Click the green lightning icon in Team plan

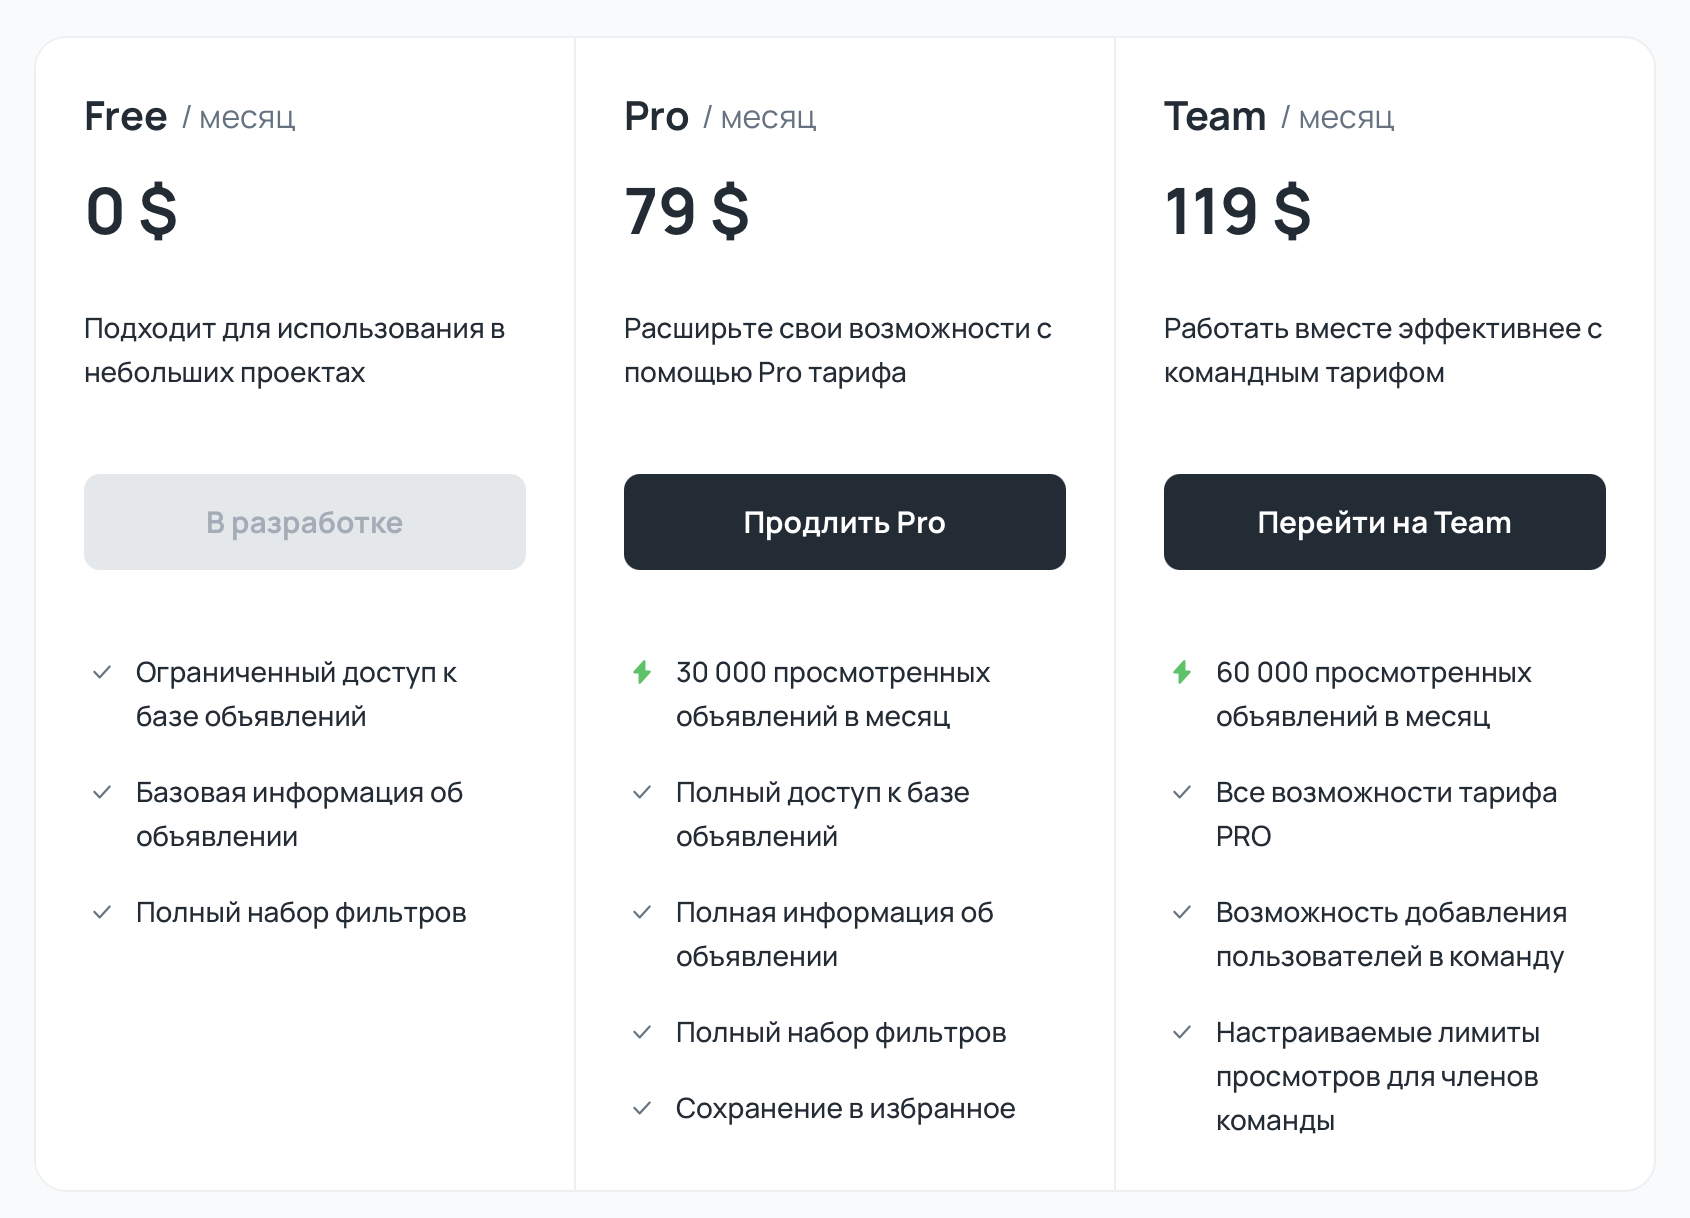point(1182,672)
